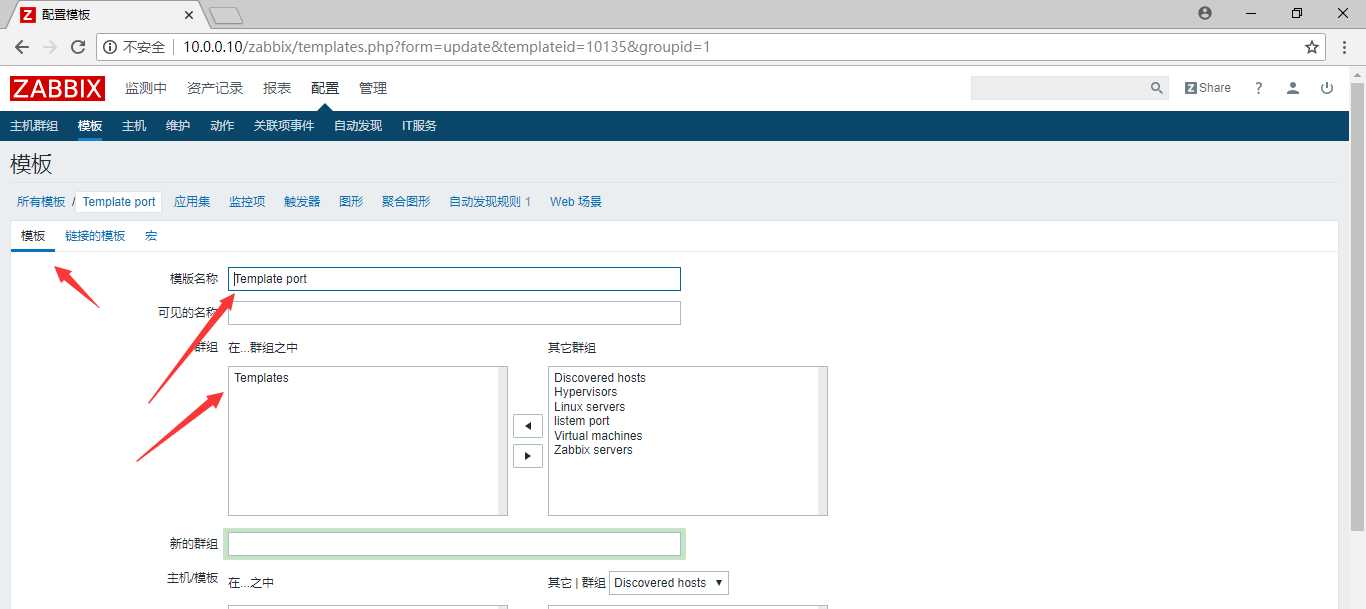Viewport: 1366px width, 609px height.
Task: Select listem port in other groups
Action: 582,421
